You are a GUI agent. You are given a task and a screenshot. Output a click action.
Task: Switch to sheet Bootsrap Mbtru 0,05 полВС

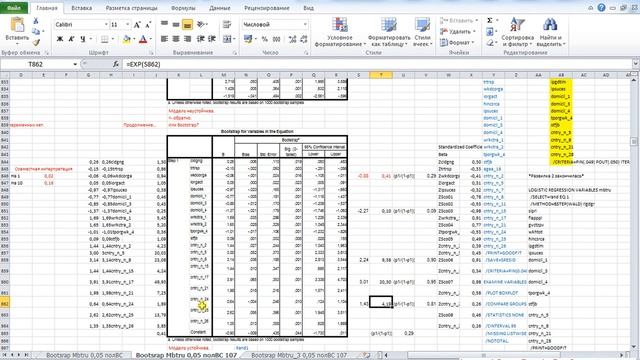click(x=84, y=355)
